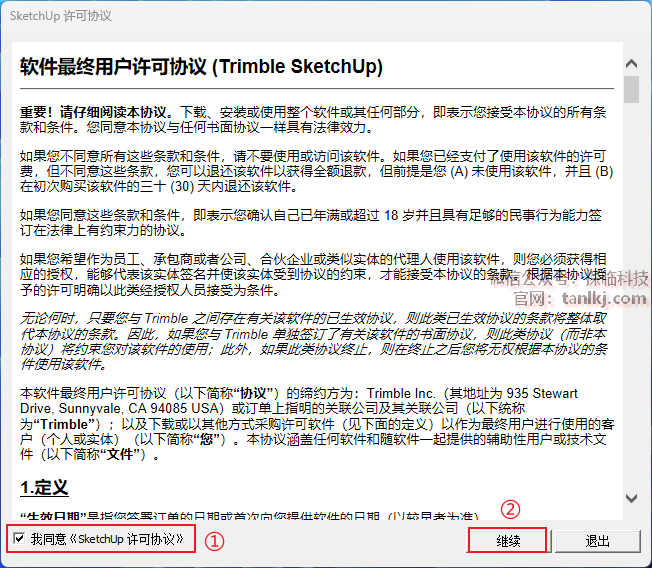Click the 继续 (Continue) button

coord(508,541)
